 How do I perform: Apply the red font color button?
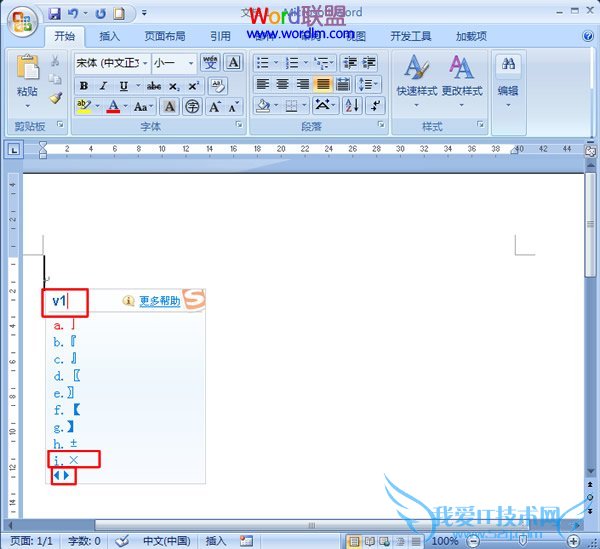[x=113, y=107]
